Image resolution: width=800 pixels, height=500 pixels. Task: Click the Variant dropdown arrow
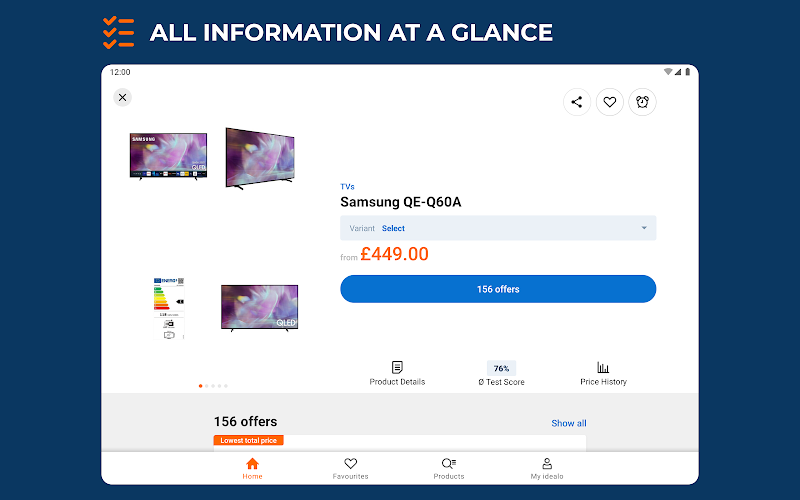coord(644,228)
